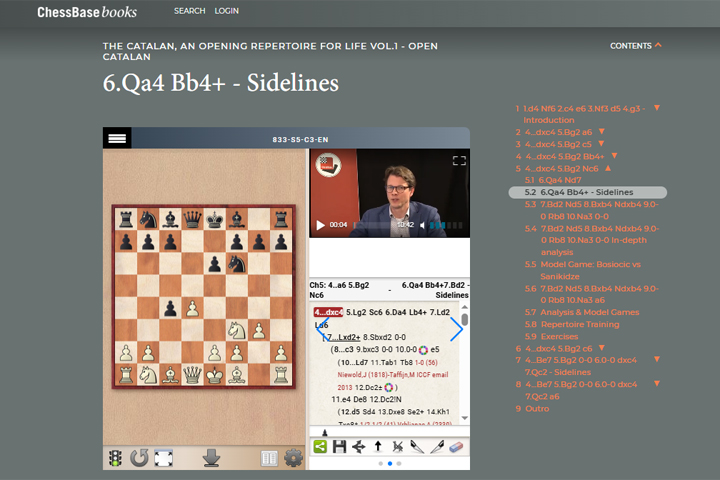Click the first pen annotation icon
The image size is (720, 480).
(417, 446)
